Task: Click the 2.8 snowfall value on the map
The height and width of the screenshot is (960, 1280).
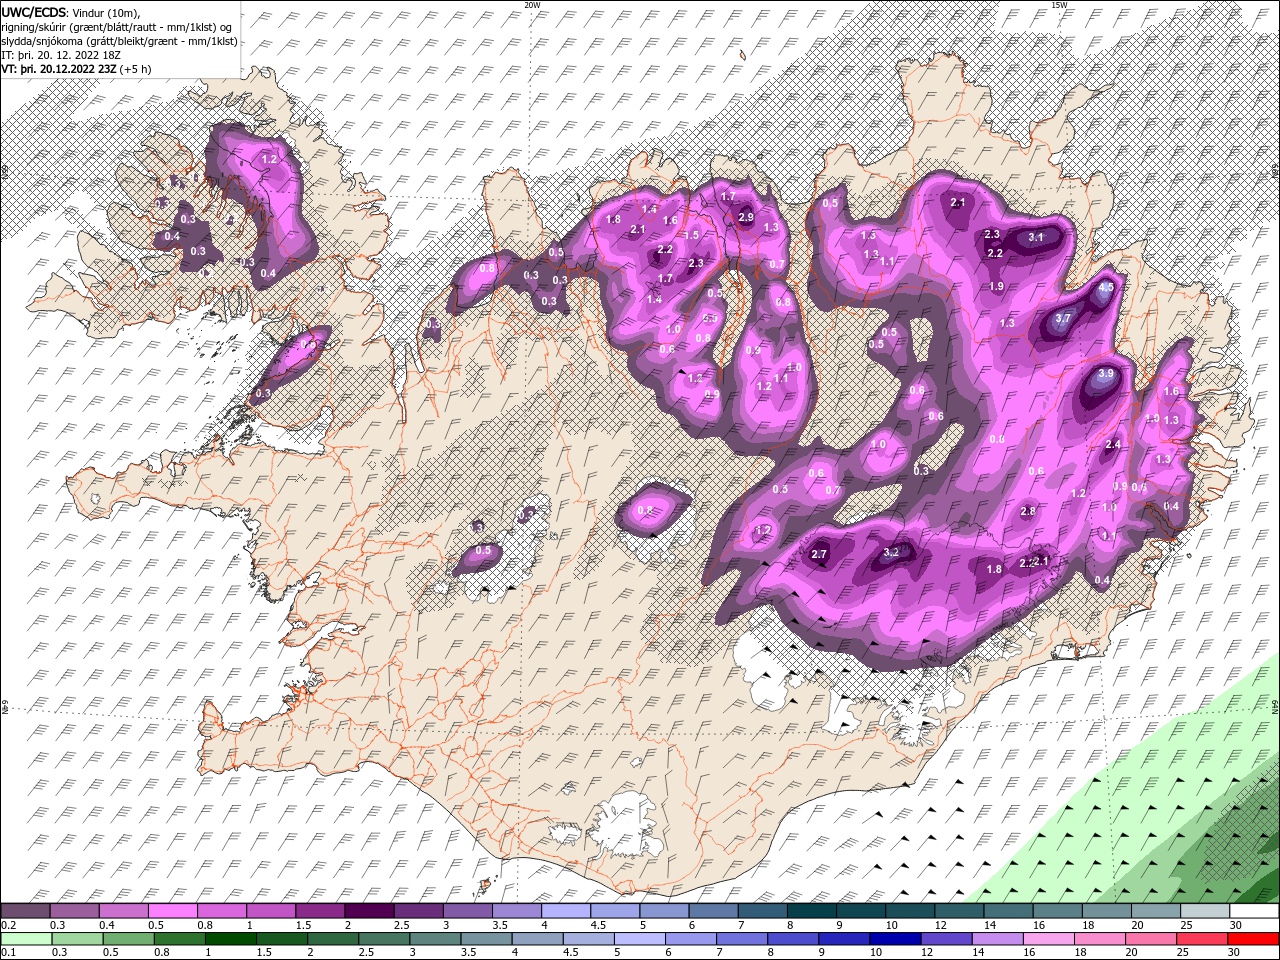Action: point(1028,512)
